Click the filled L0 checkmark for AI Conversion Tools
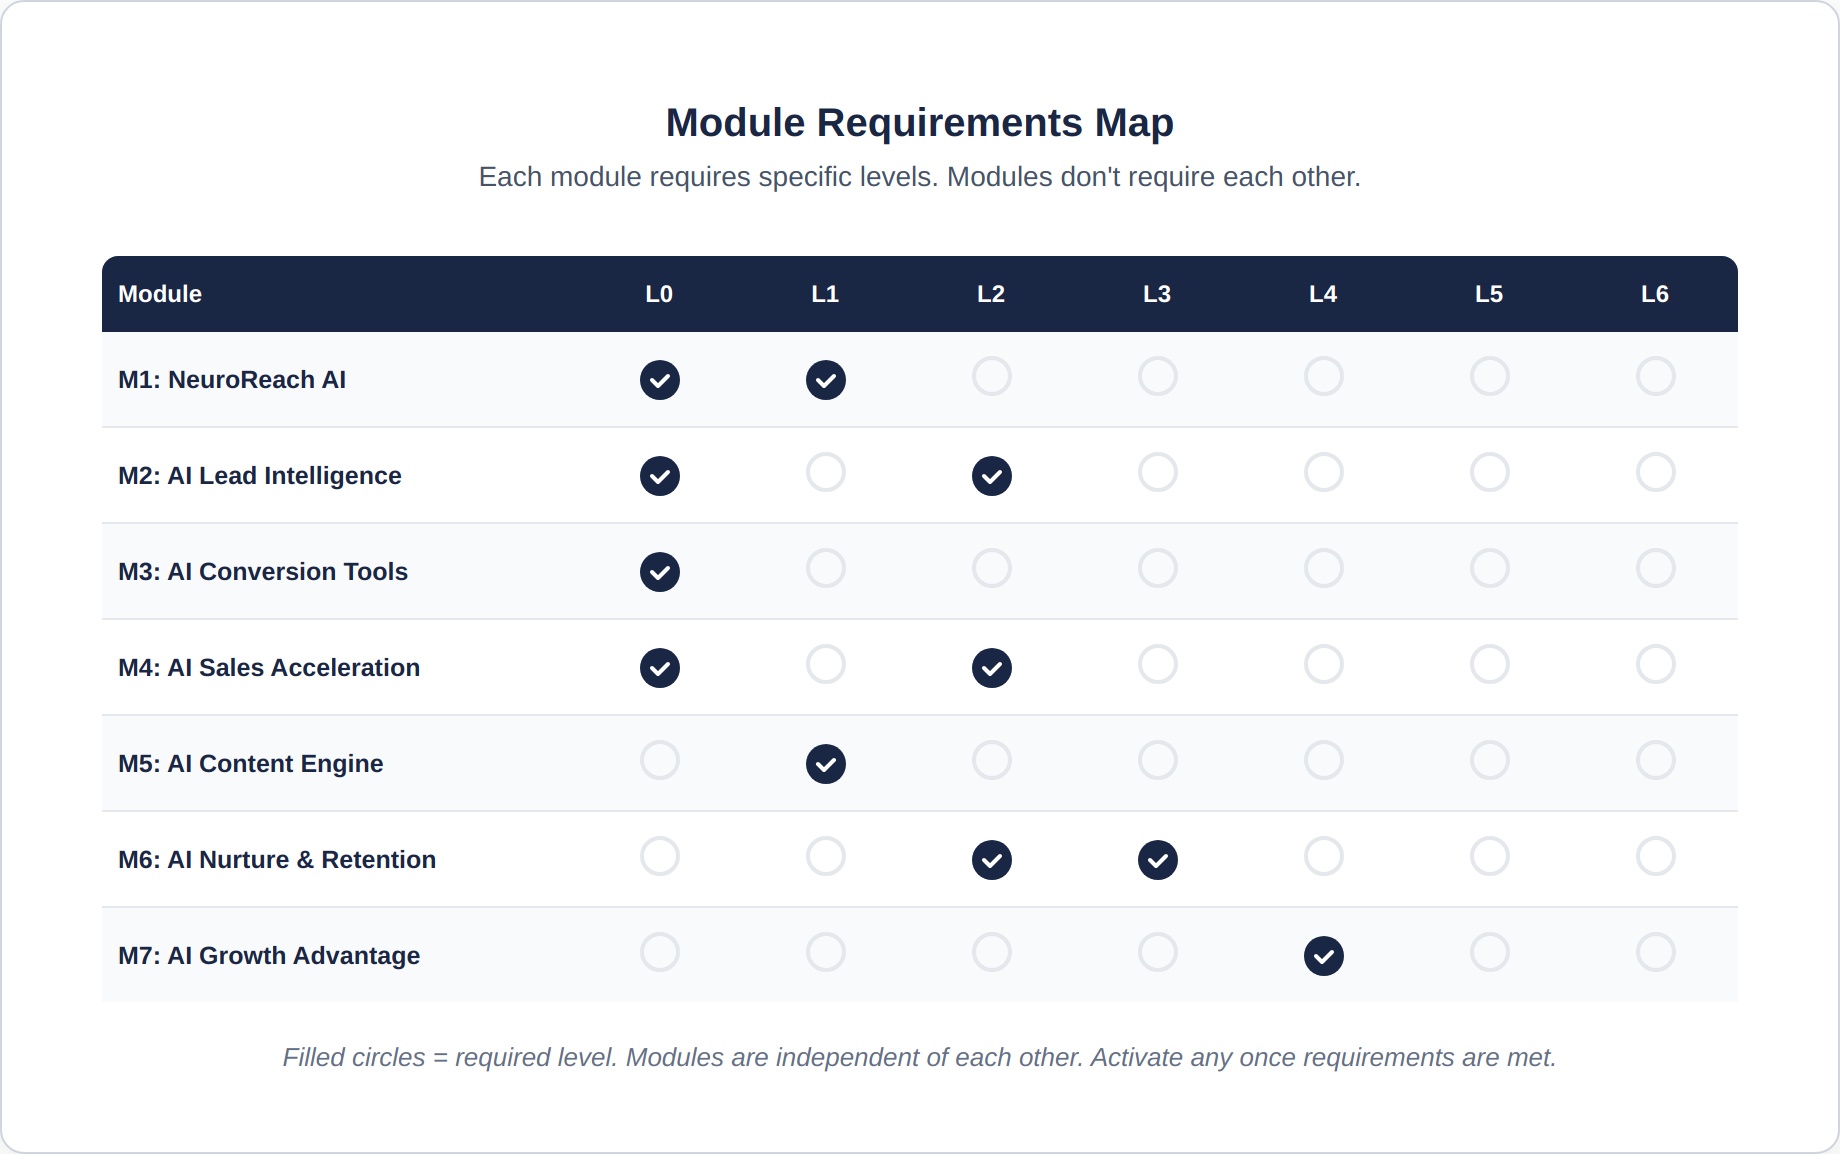This screenshot has height=1154, width=1840. pos(660,572)
